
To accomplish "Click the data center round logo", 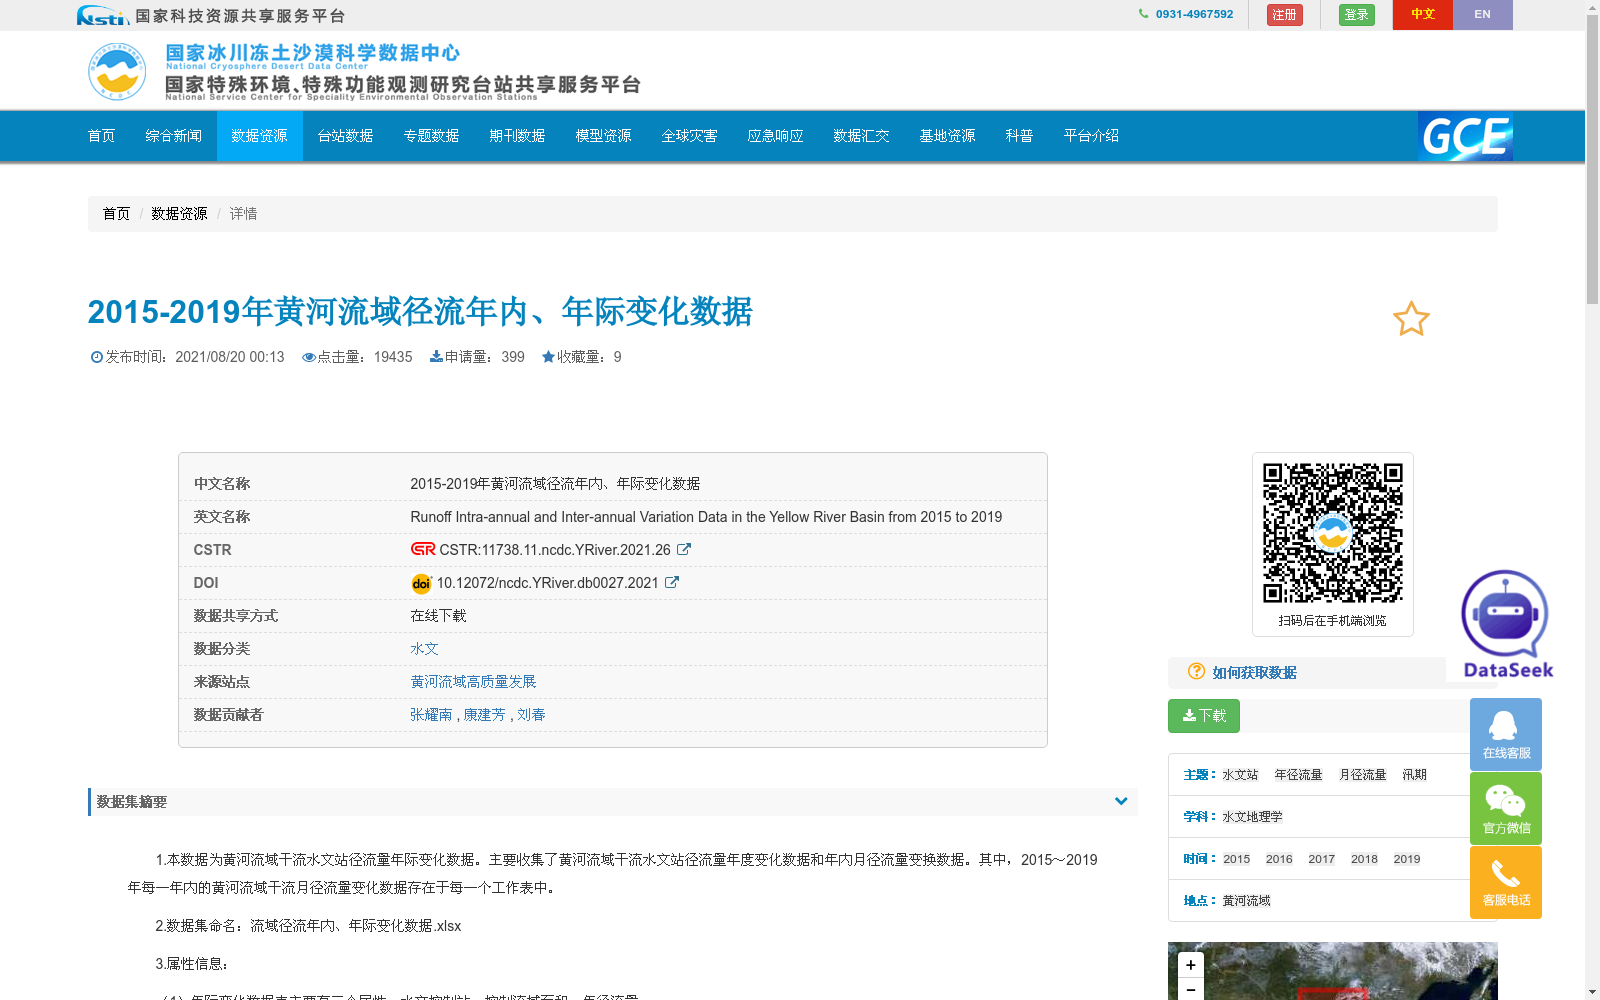I will (x=117, y=71).
